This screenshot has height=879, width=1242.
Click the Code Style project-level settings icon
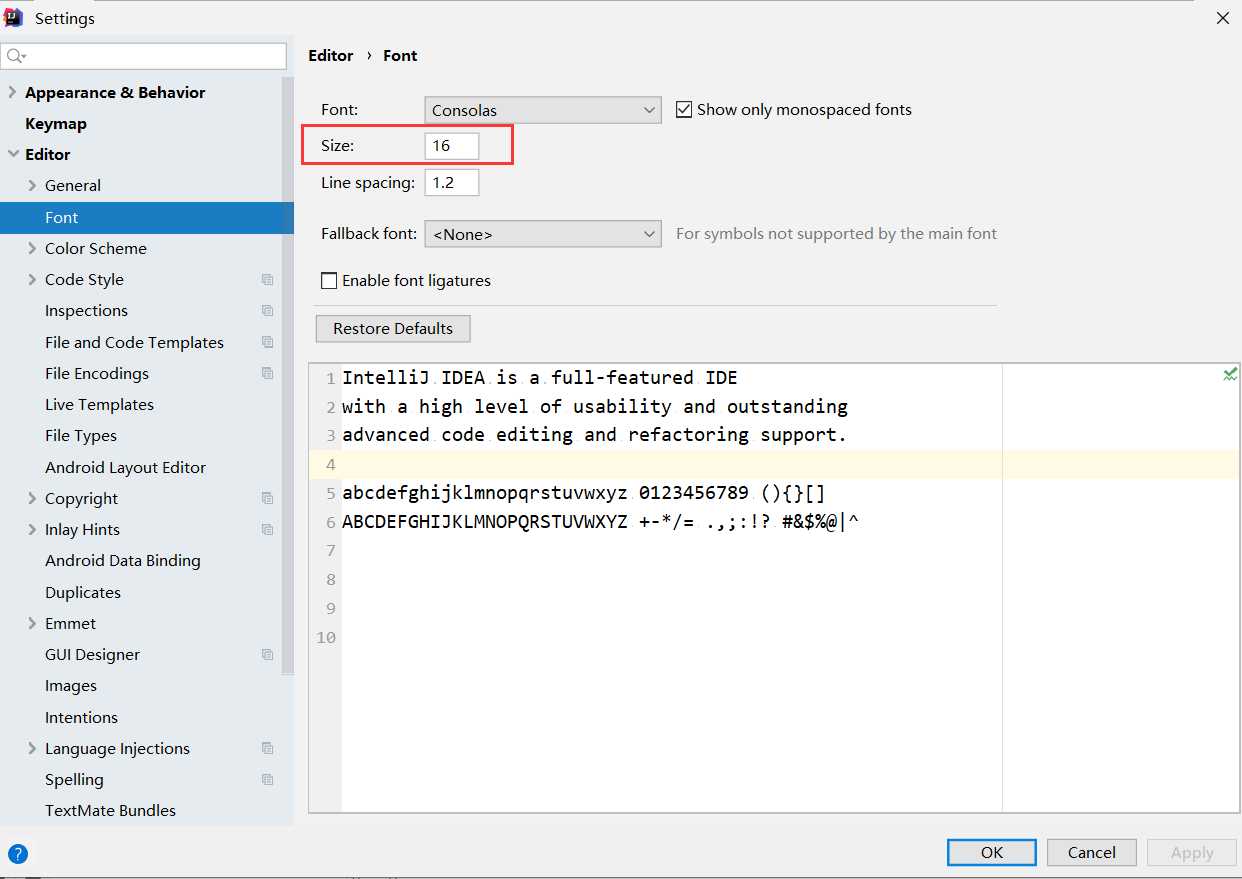coord(267,280)
